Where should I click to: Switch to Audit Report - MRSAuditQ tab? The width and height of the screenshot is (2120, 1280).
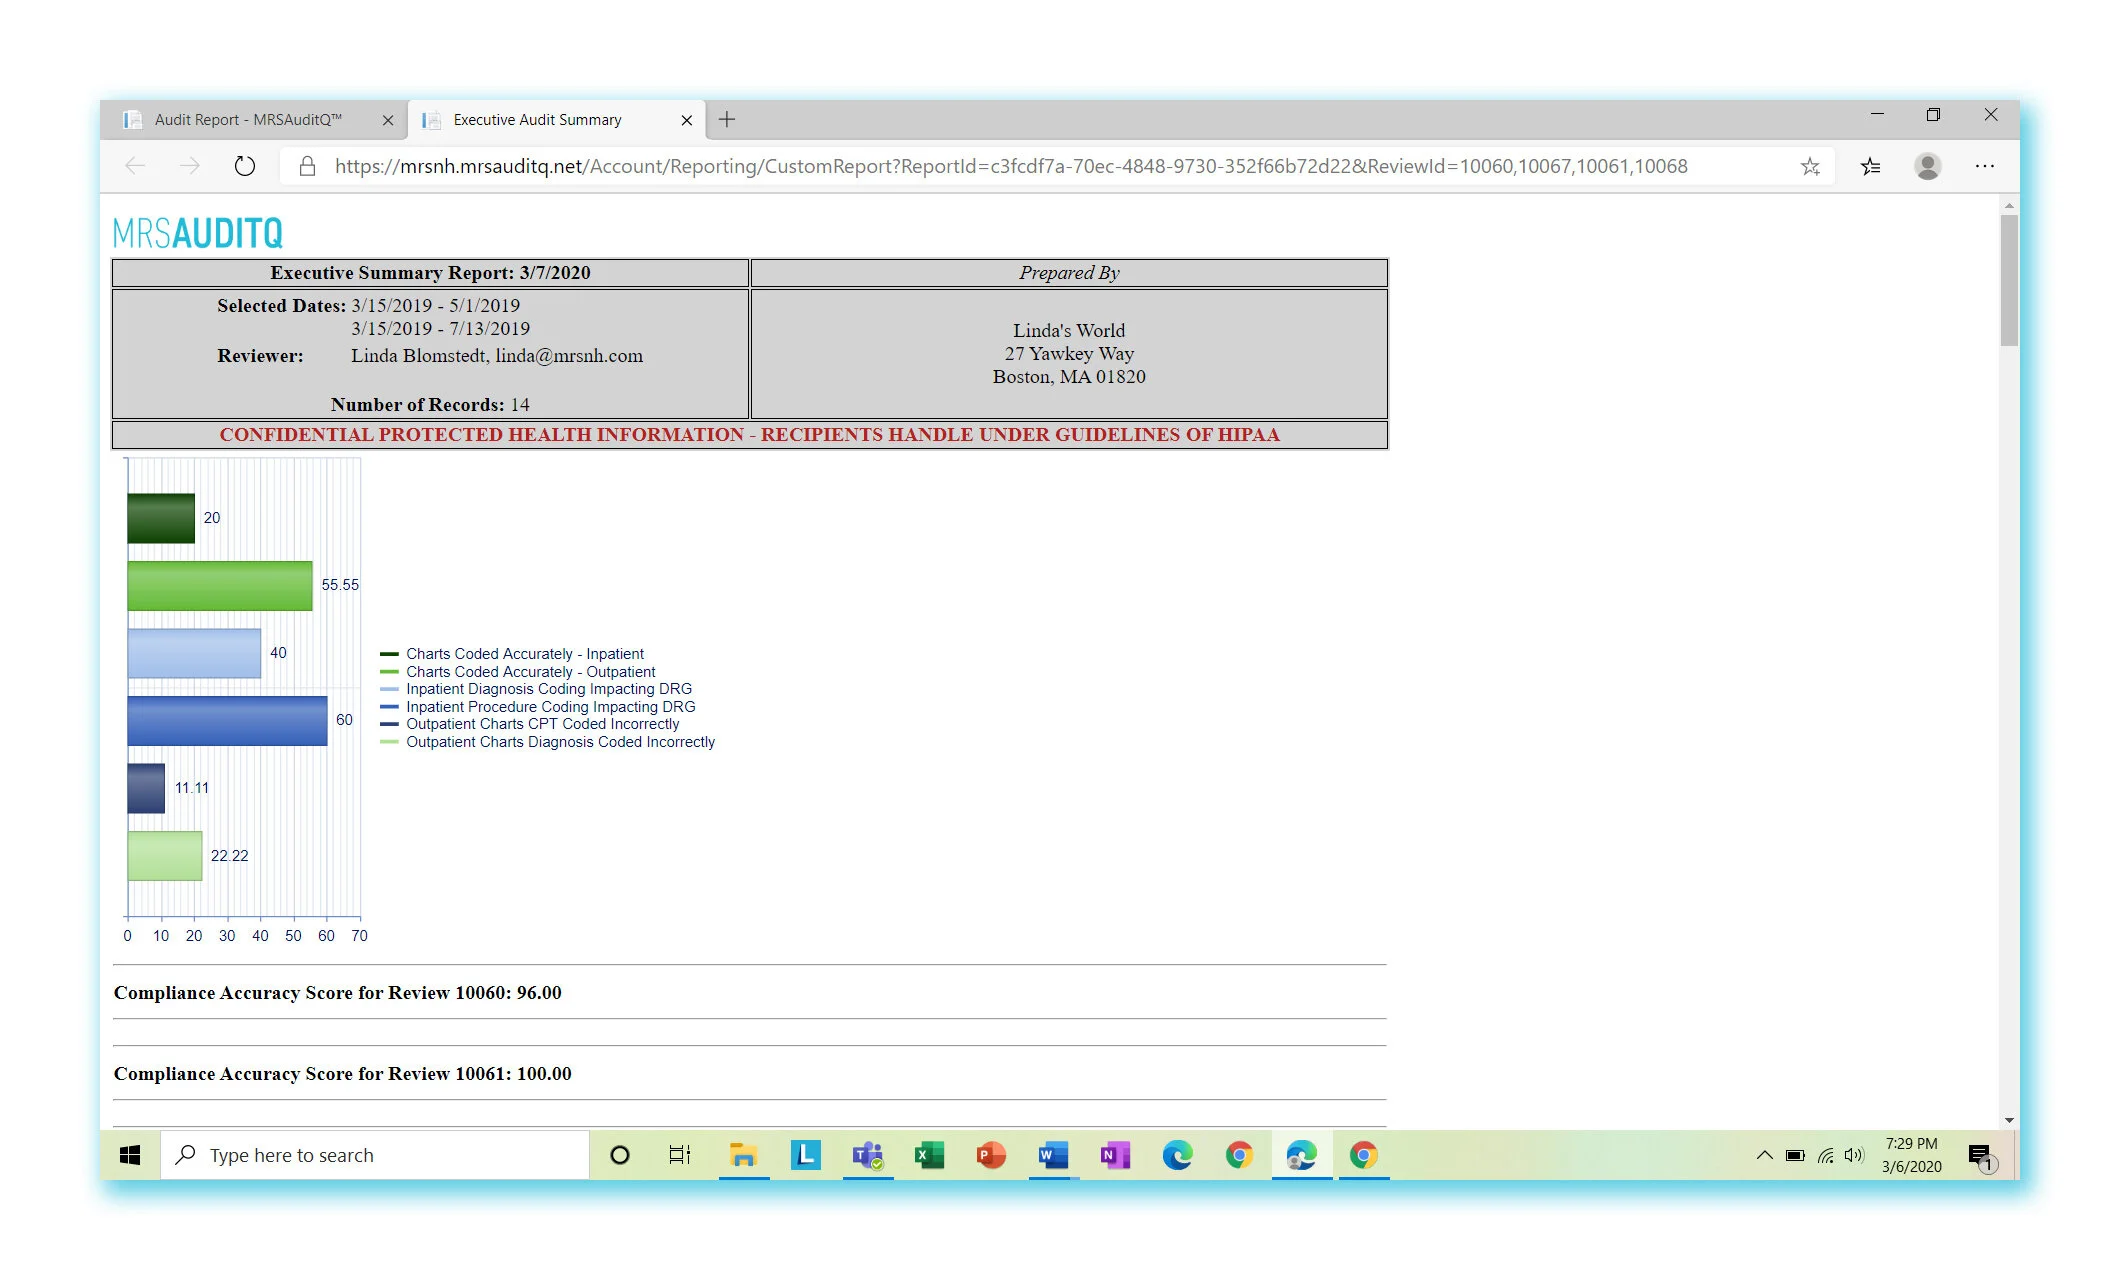pyautogui.click(x=247, y=119)
